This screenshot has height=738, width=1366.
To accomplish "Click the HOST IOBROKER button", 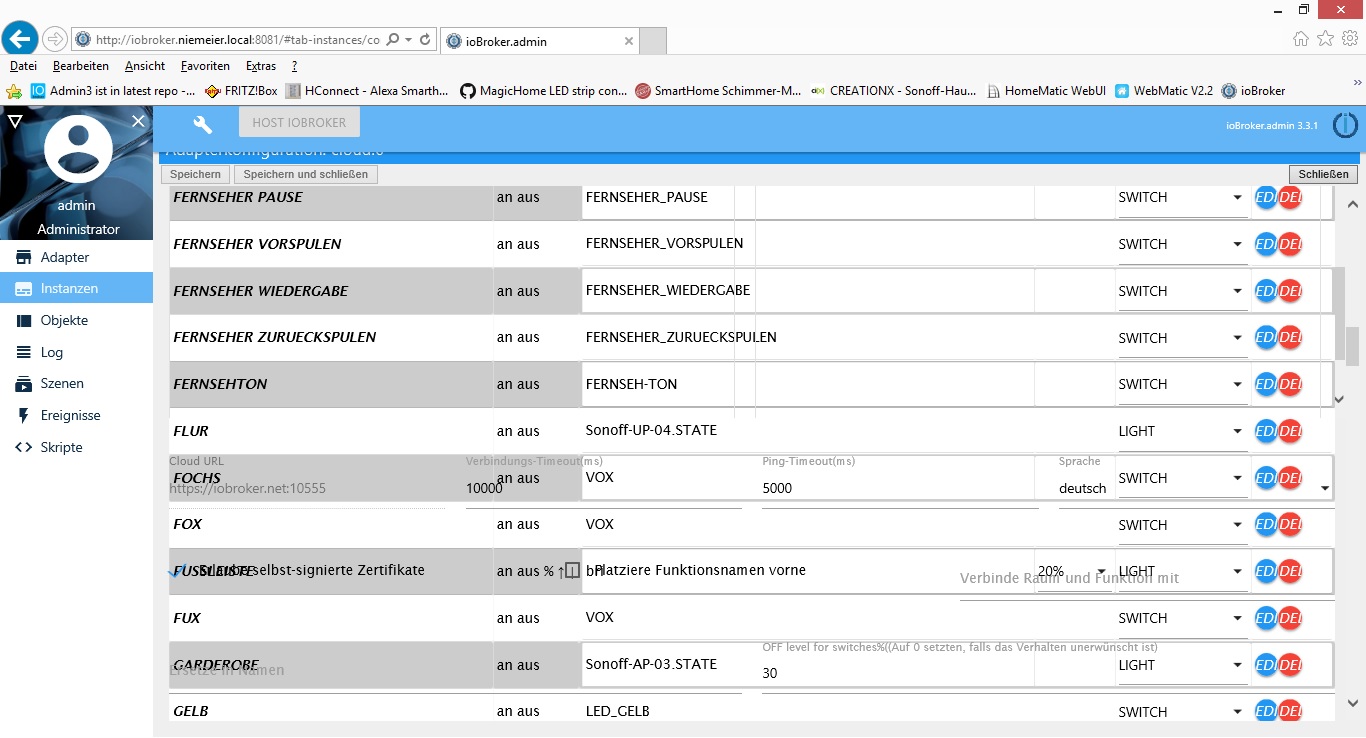I will [x=299, y=123].
